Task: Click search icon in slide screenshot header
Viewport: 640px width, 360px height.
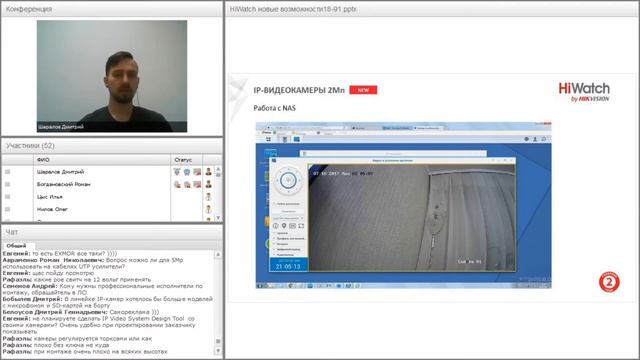Action: [544, 139]
